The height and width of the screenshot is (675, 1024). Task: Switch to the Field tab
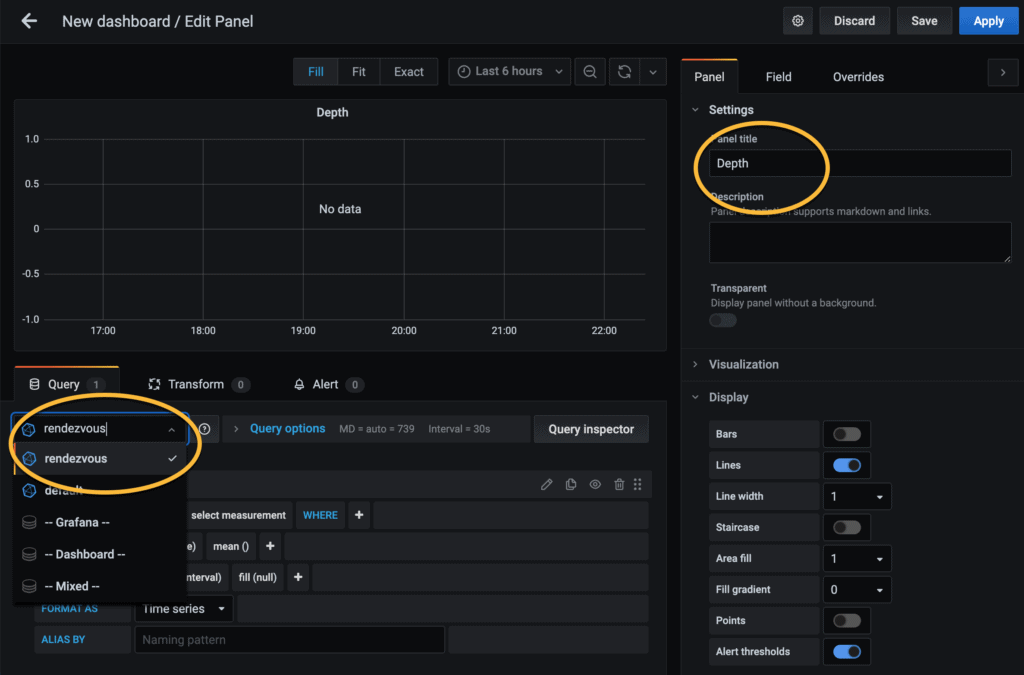click(x=778, y=77)
